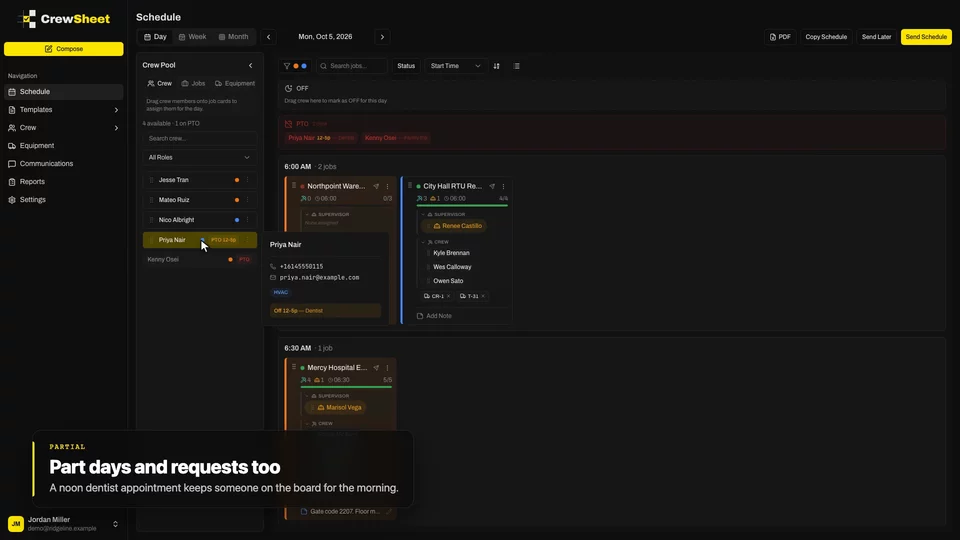Select the Equipment tab in Crew Pool
The height and width of the screenshot is (540, 960).
[234, 83]
